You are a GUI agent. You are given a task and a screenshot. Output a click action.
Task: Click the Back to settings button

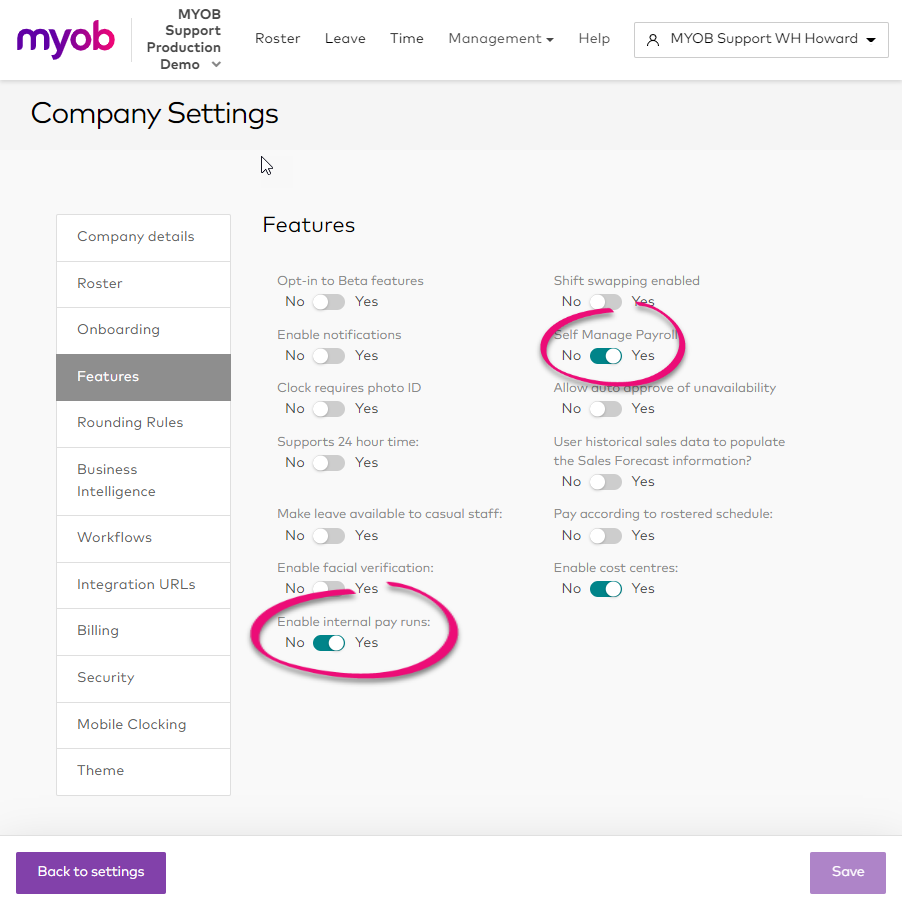click(x=91, y=872)
